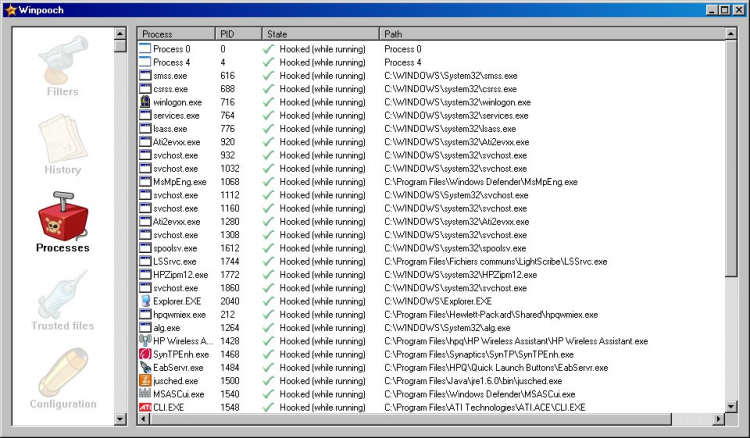
Task: Click the LightScribe LSSrvc.exe path
Action: click(496, 262)
